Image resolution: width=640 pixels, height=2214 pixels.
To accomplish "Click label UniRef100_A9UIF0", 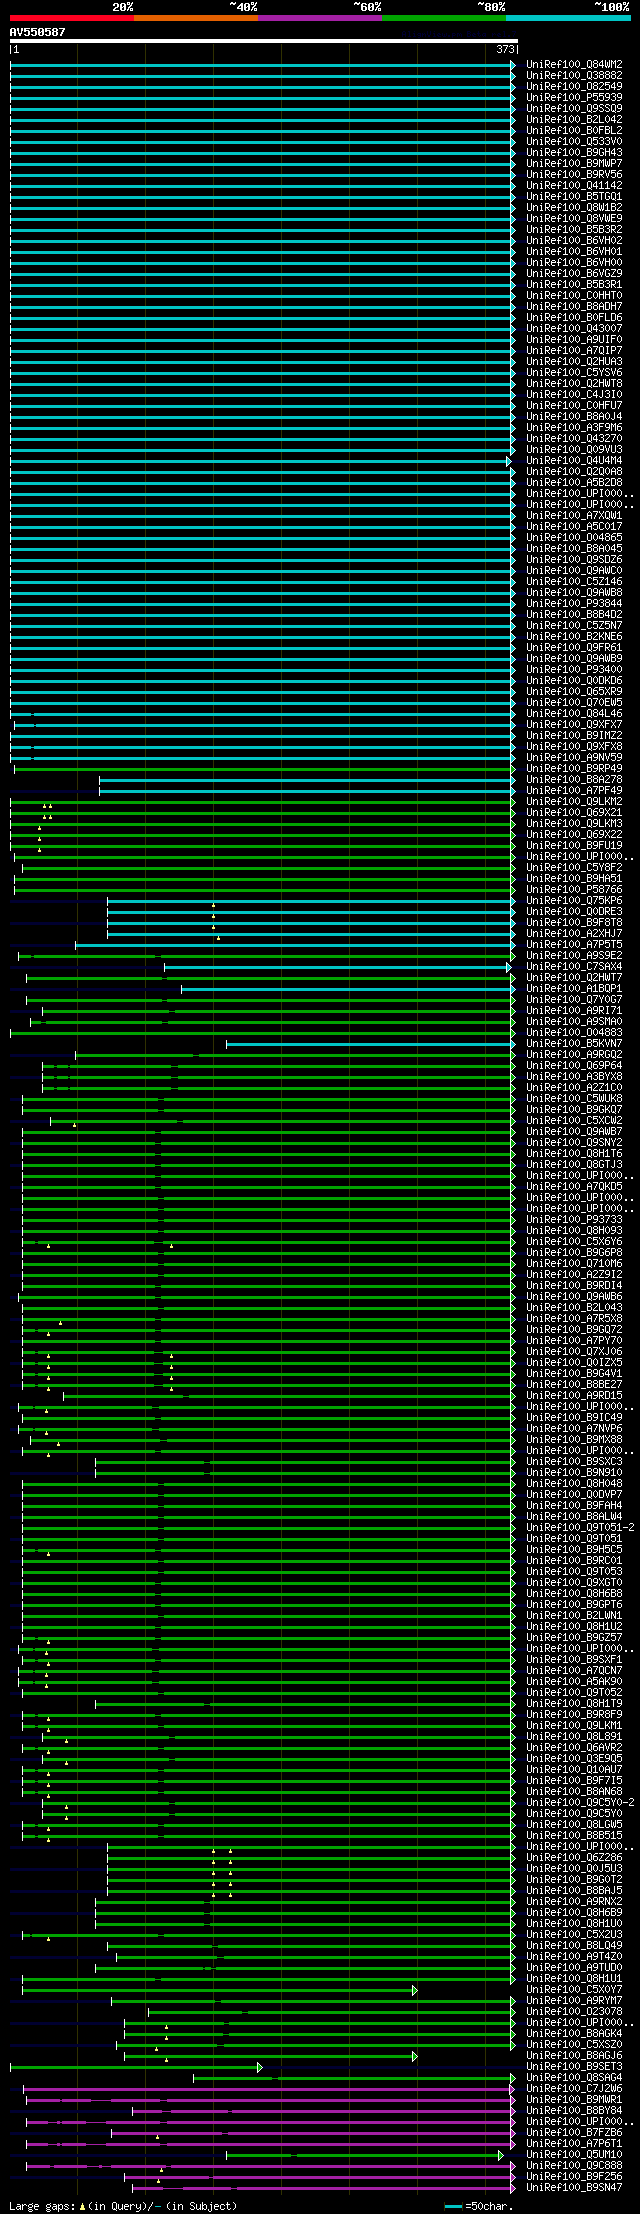I will click(574, 339).
